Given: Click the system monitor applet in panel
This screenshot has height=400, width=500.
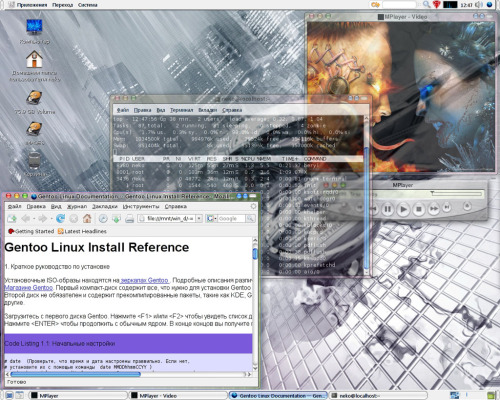Looking at the screenshot, I should click(x=450, y=5).
